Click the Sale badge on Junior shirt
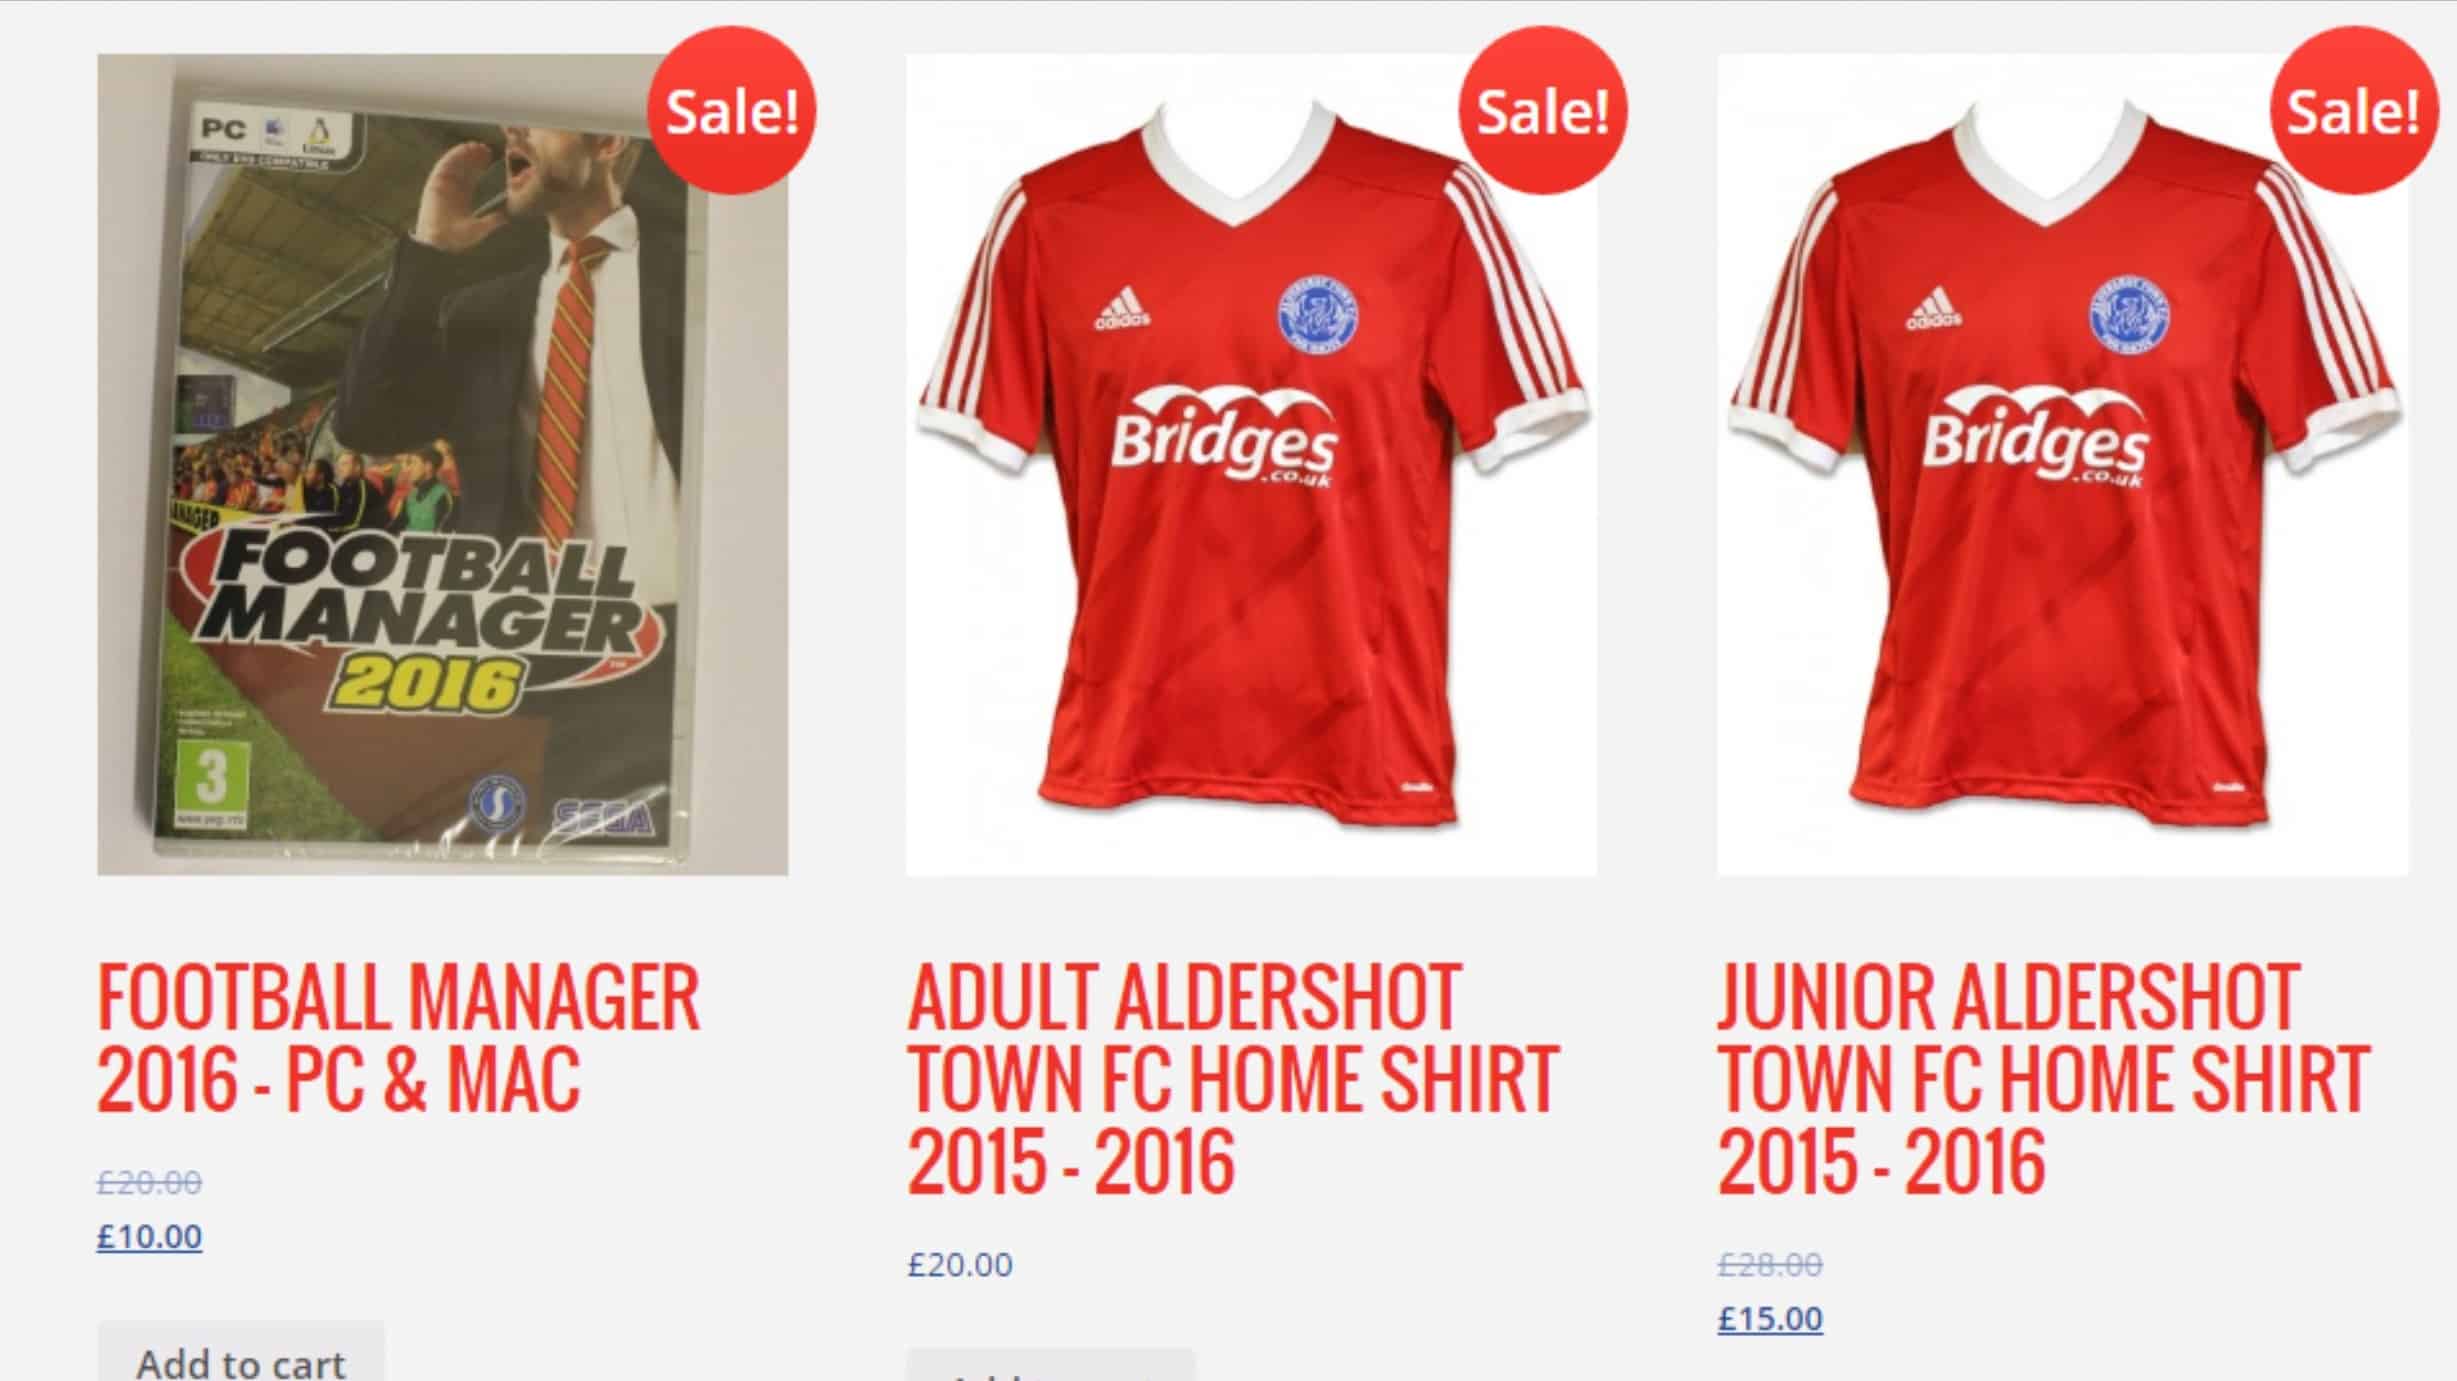2457x1381 pixels. [x=2353, y=110]
